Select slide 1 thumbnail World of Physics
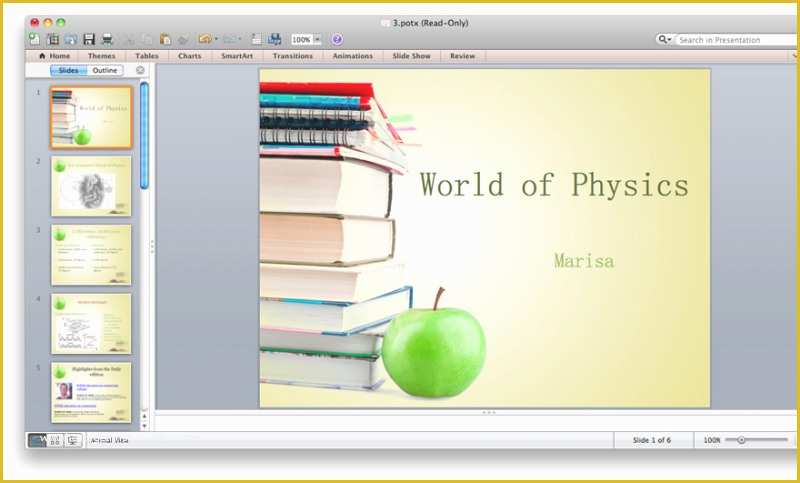 coord(91,117)
